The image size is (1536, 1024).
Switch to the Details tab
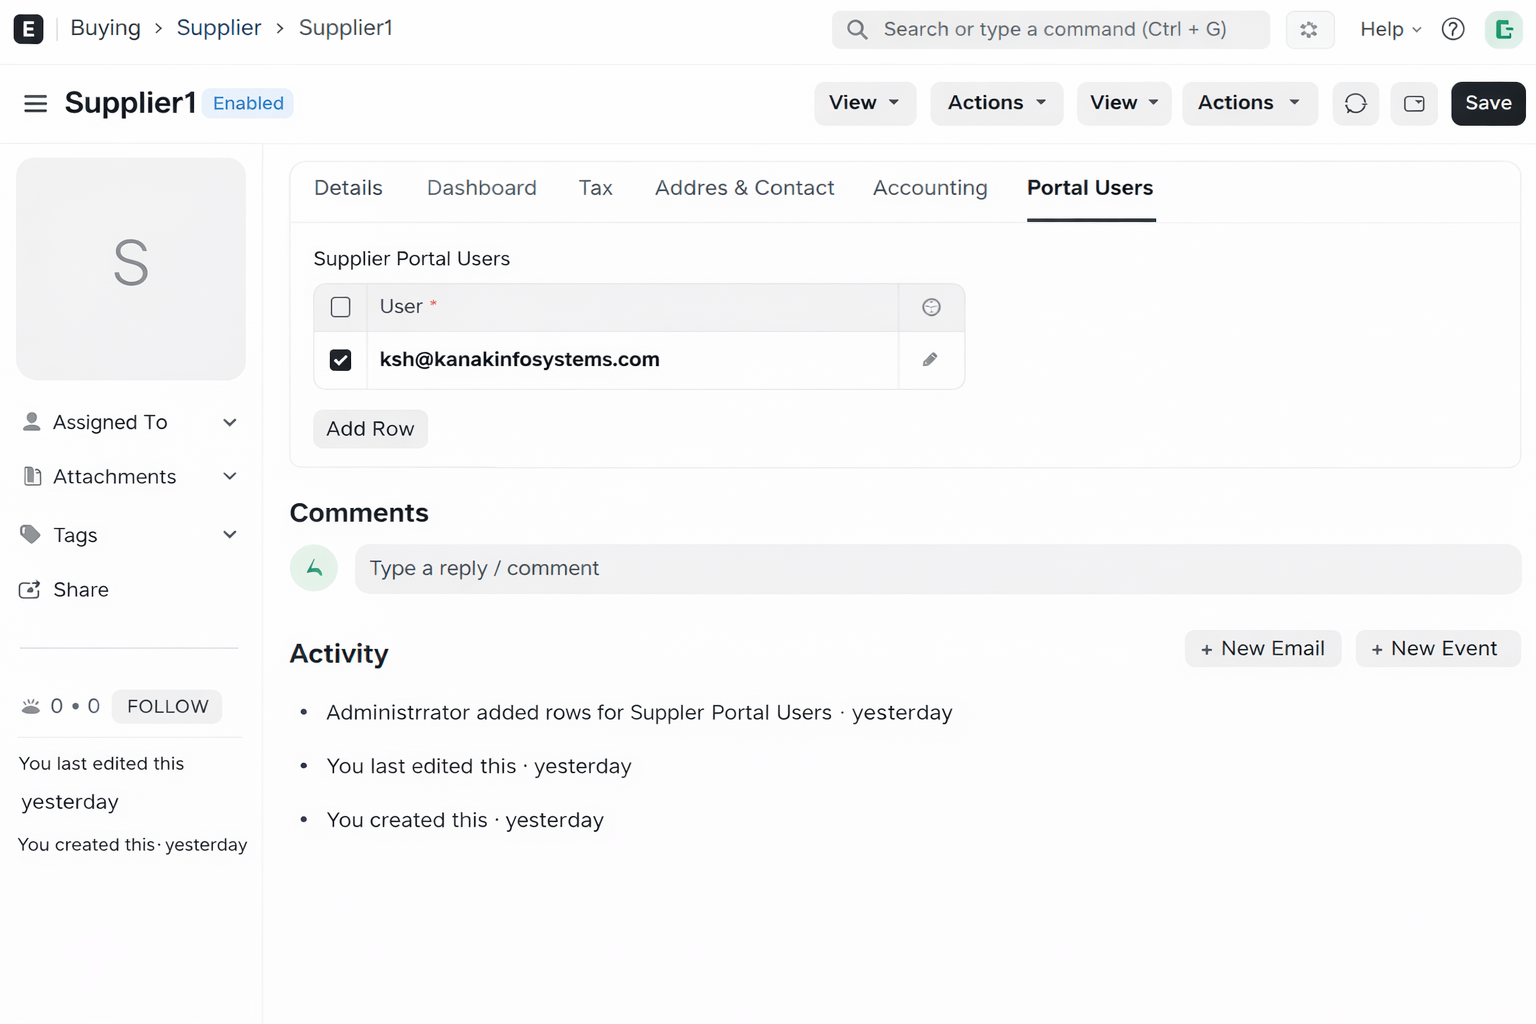pos(348,188)
